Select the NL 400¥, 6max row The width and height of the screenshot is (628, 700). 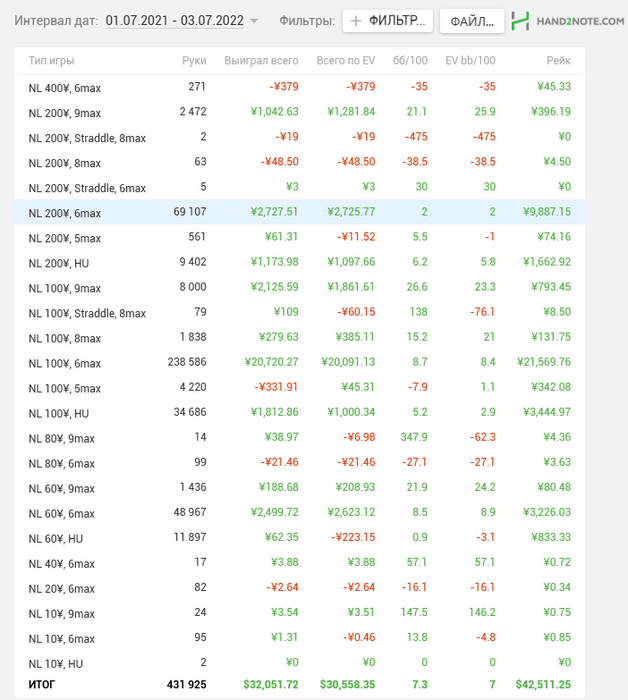pos(299,87)
